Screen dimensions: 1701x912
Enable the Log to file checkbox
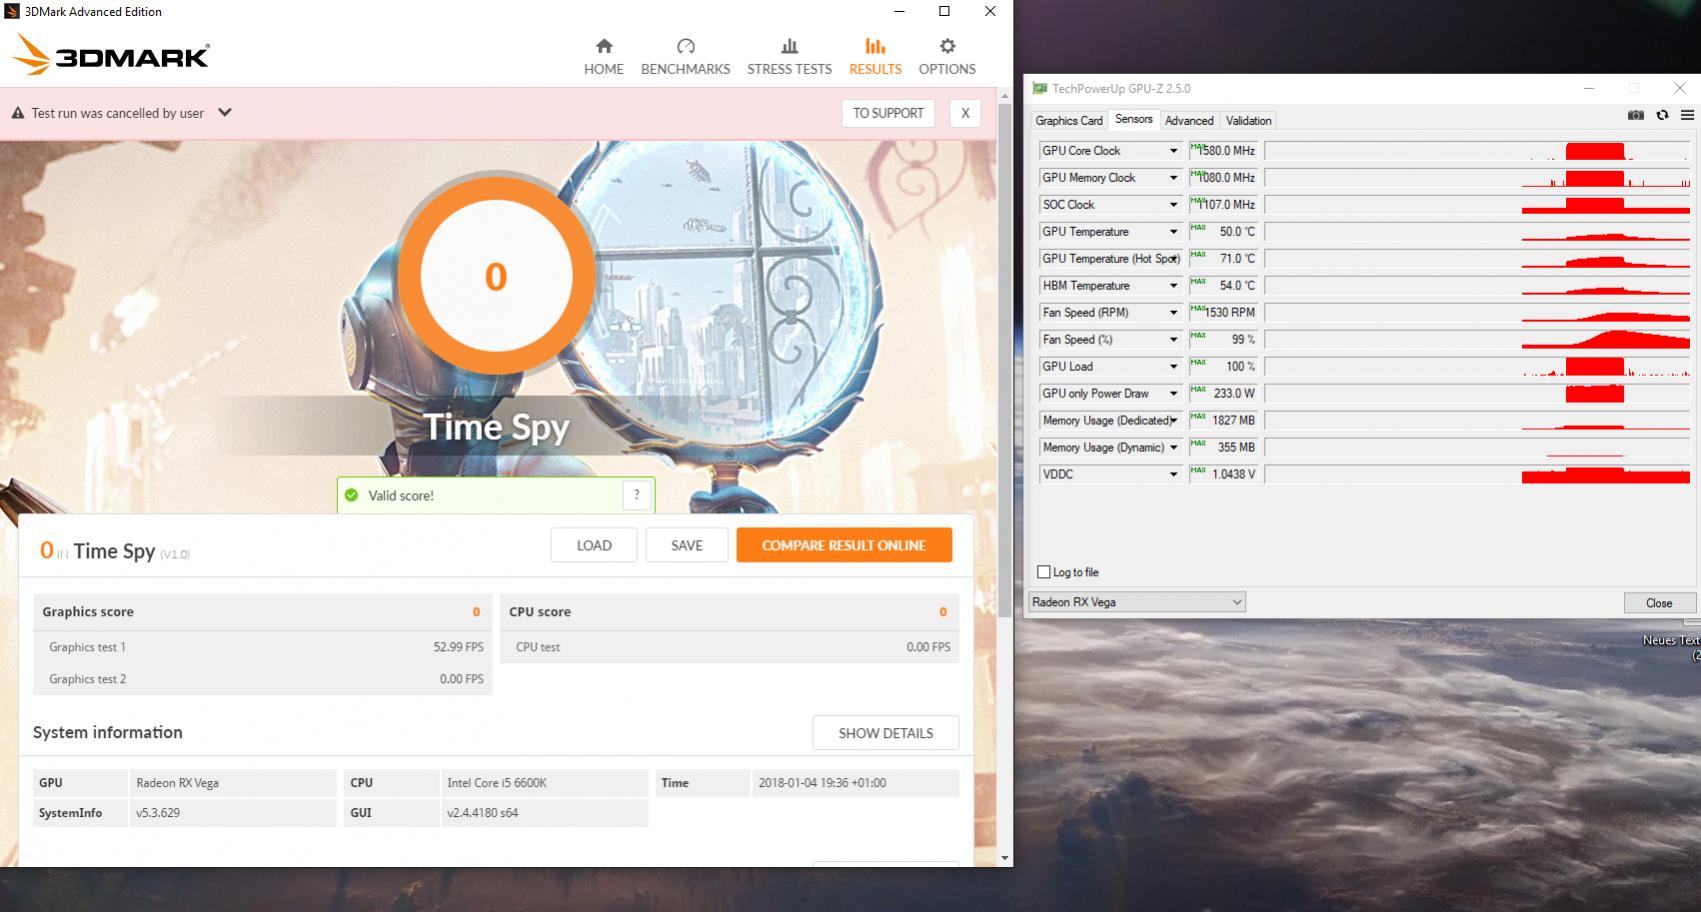(1044, 572)
